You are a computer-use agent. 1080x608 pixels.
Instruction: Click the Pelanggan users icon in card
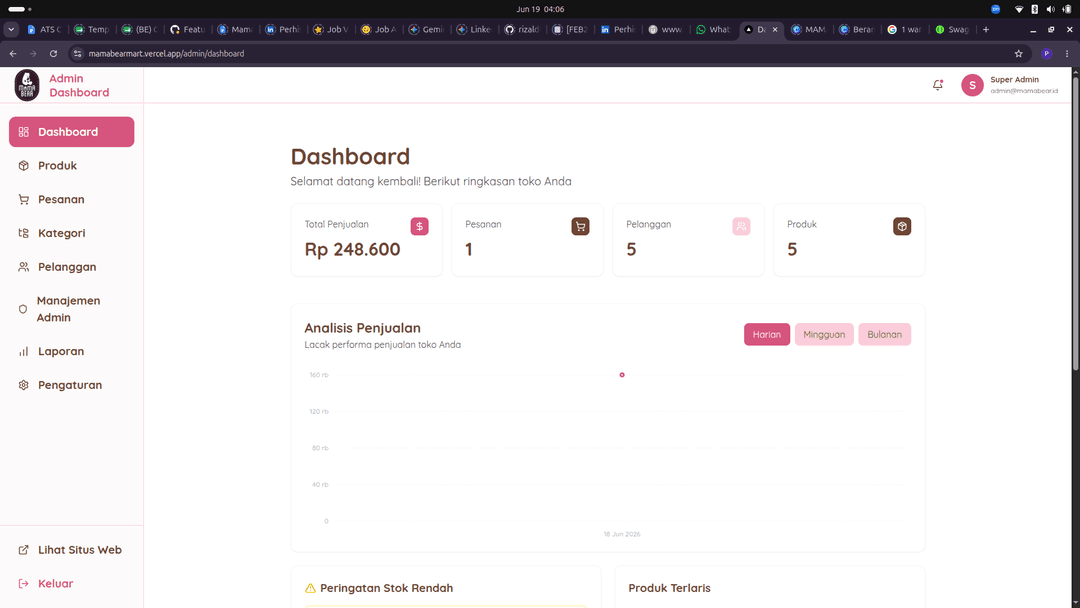(x=741, y=227)
